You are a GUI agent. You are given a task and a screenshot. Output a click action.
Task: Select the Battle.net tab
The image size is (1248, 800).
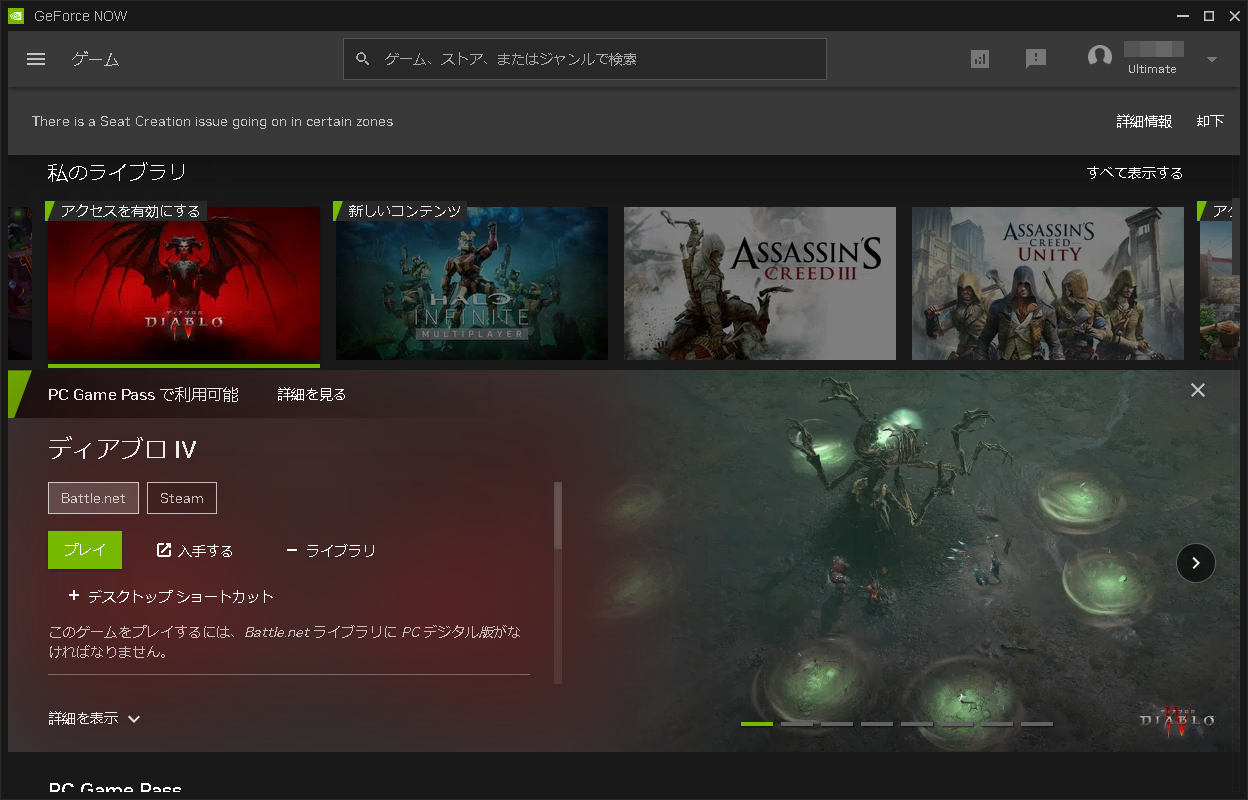point(93,498)
